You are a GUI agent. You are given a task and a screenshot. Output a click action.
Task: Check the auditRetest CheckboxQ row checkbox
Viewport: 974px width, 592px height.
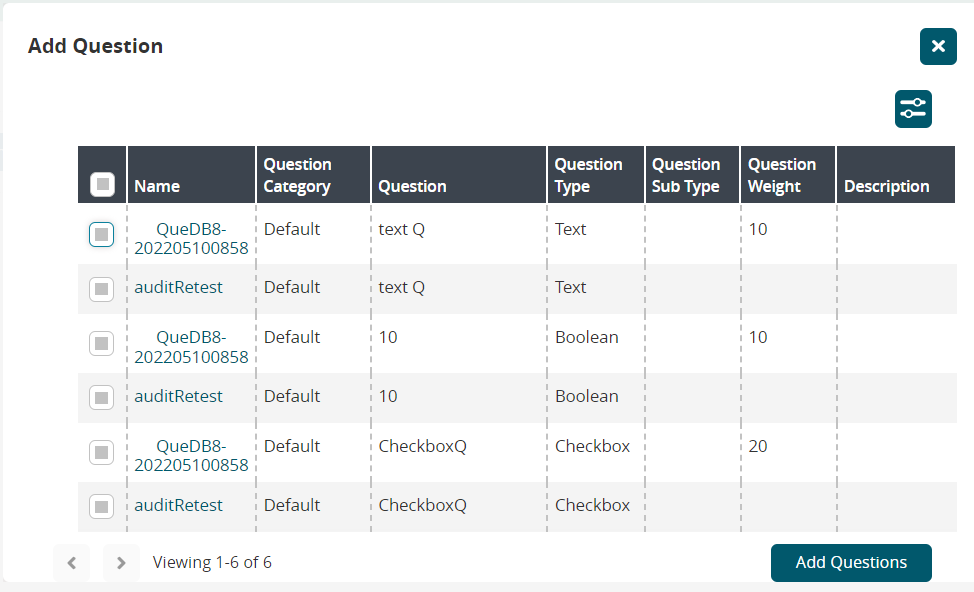[102, 507]
